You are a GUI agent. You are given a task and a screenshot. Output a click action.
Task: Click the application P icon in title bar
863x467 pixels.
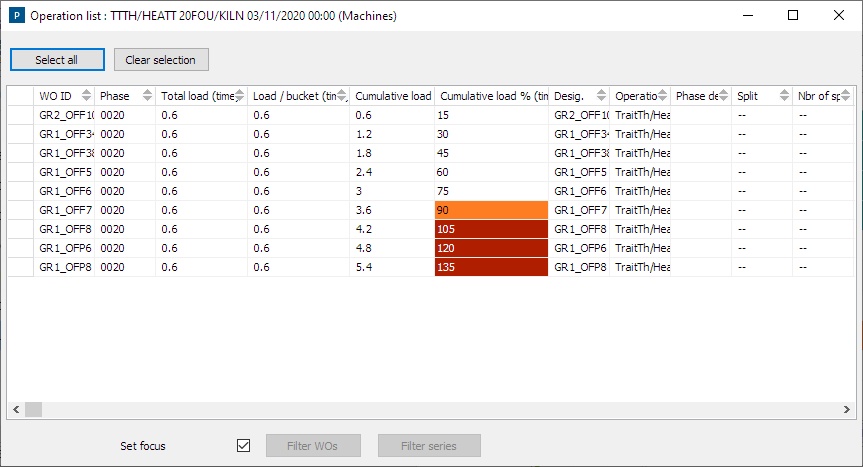click(17, 15)
